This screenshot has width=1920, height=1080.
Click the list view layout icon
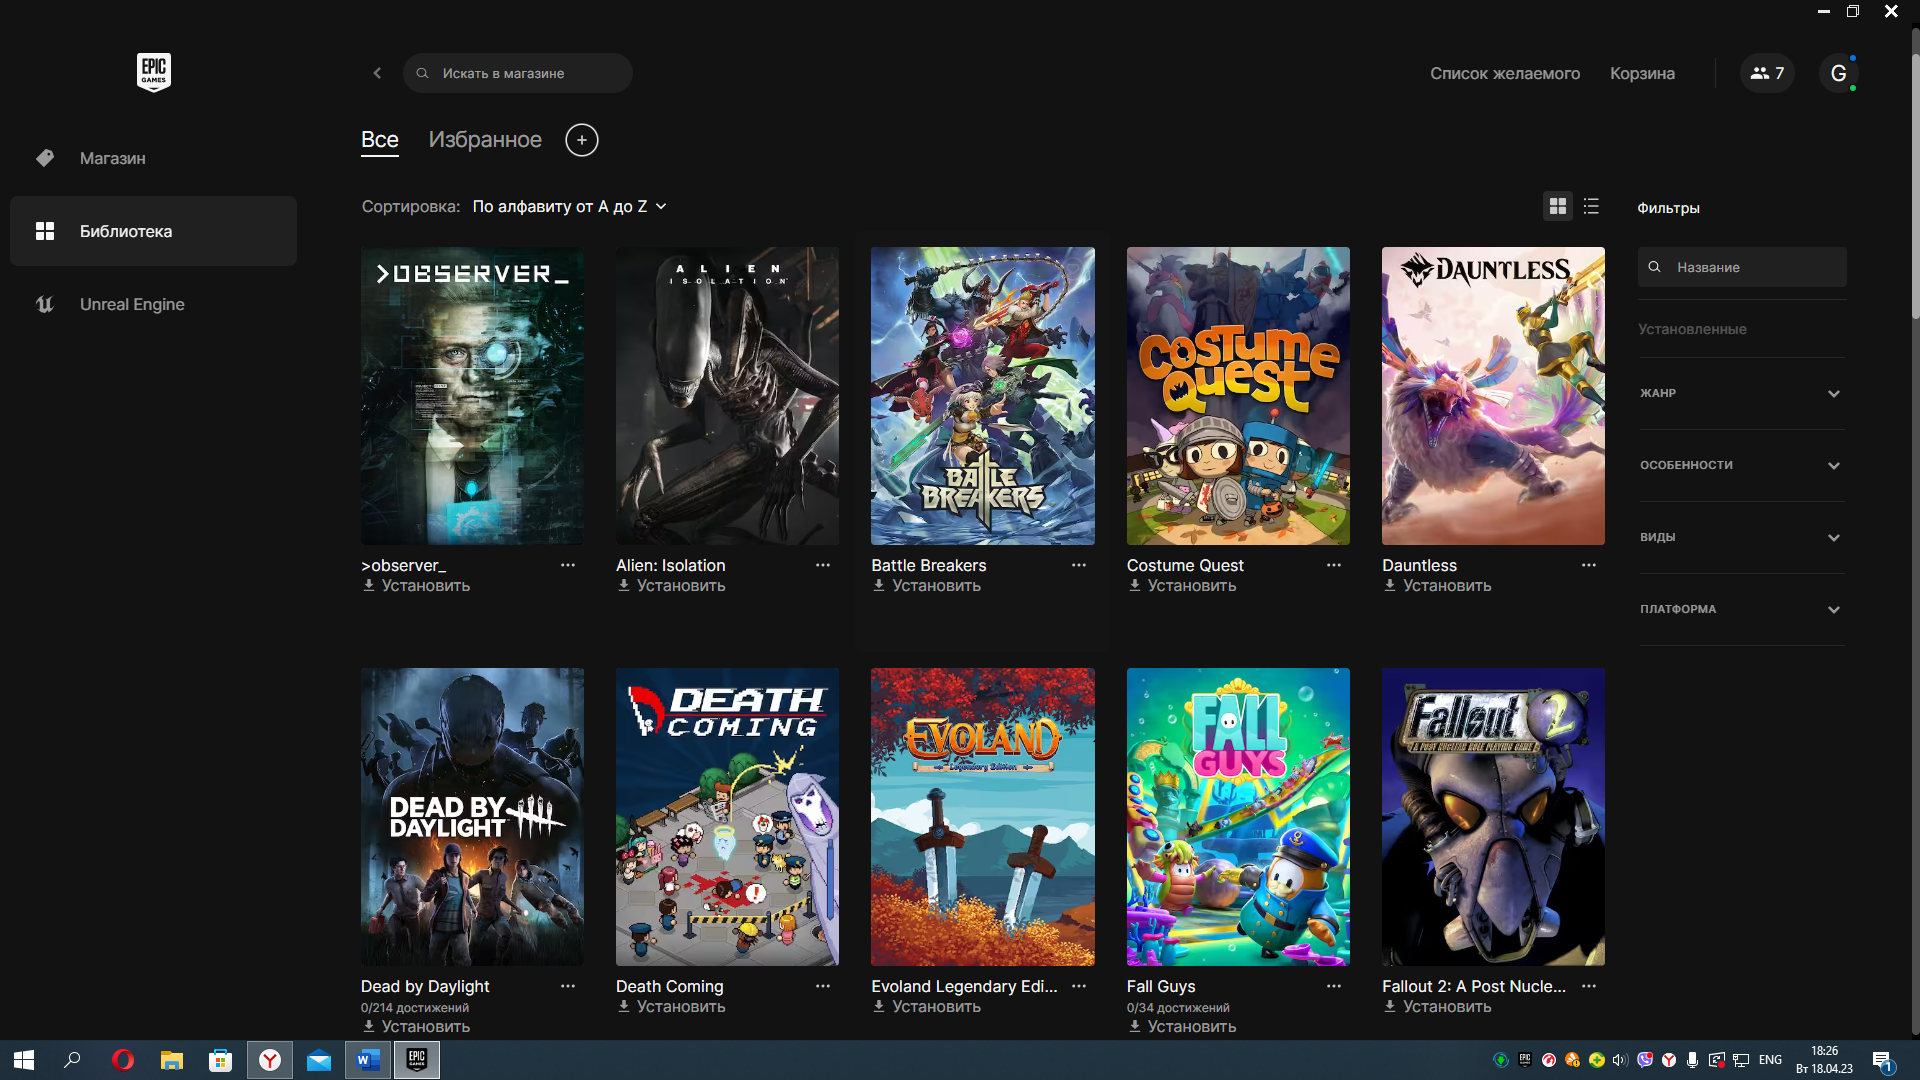(1590, 206)
